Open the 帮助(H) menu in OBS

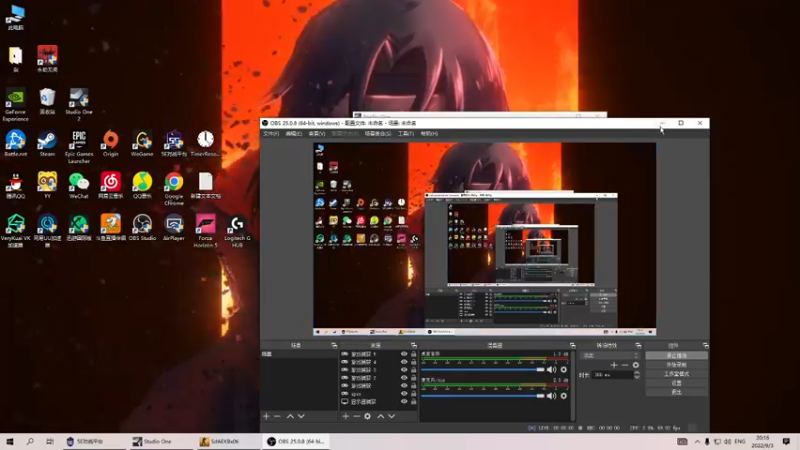pyautogui.click(x=429, y=134)
